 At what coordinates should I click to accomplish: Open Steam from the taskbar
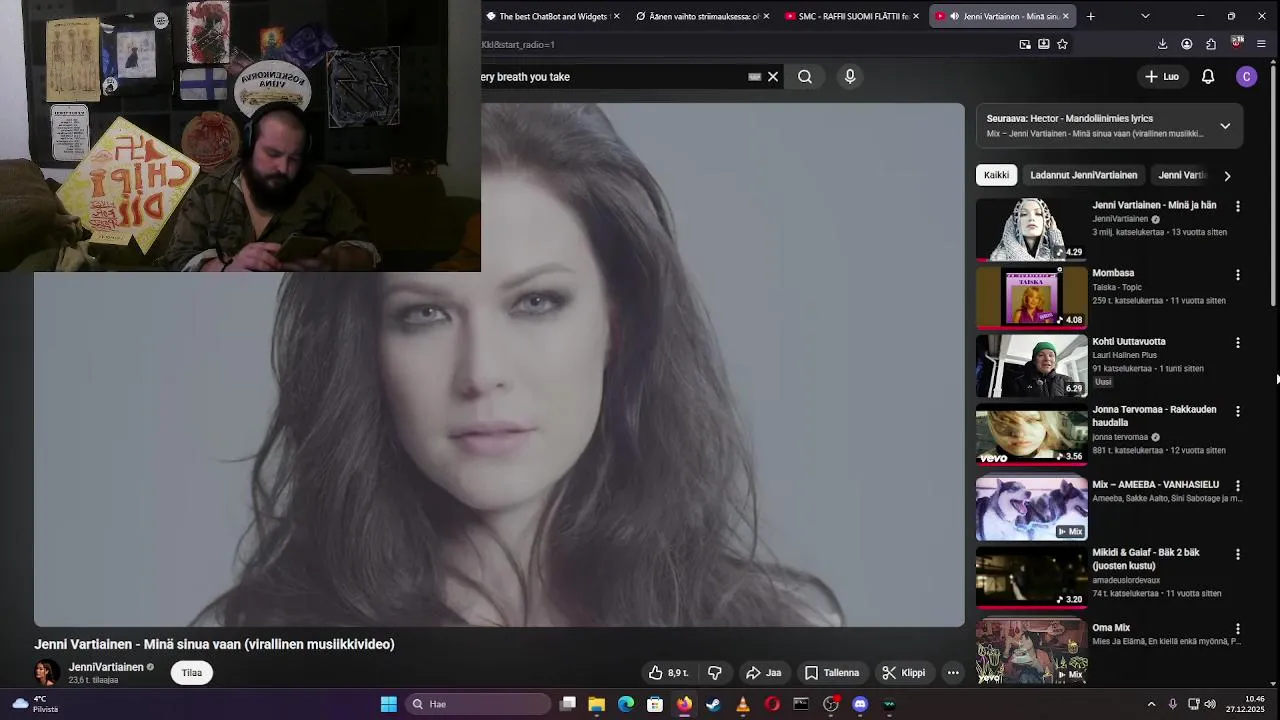click(x=713, y=704)
